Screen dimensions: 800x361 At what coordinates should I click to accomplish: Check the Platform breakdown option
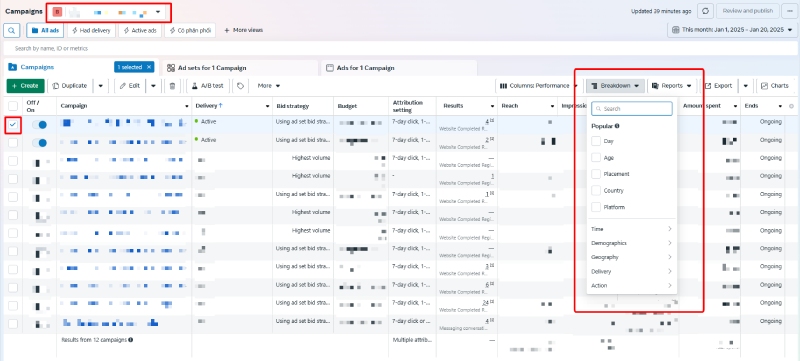pos(595,207)
